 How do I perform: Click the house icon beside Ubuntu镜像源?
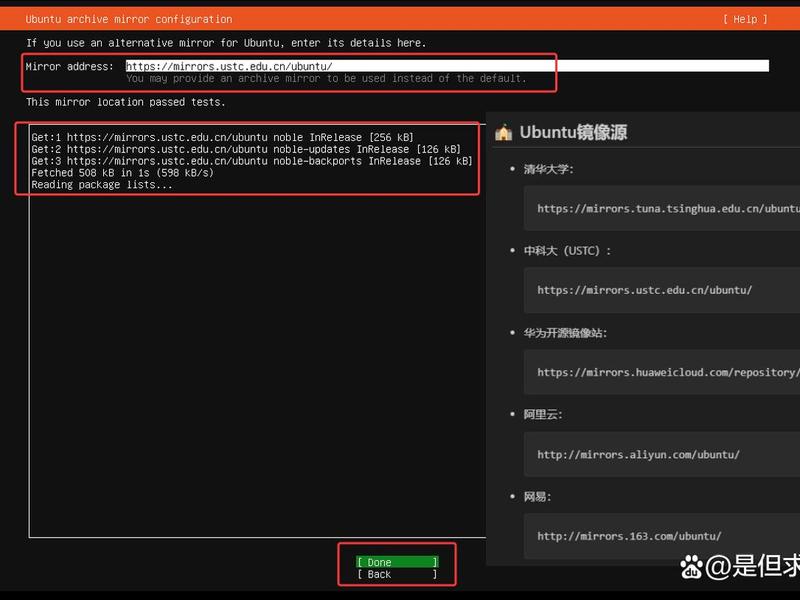(x=504, y=133)
